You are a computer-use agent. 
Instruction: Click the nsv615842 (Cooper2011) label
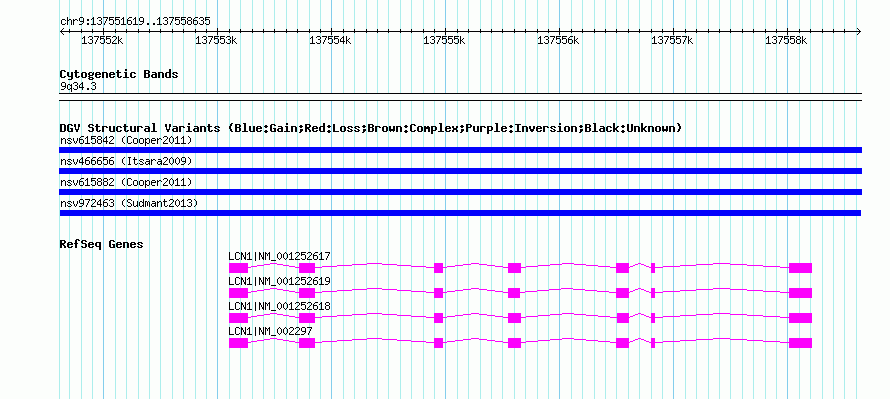[126, 140]
